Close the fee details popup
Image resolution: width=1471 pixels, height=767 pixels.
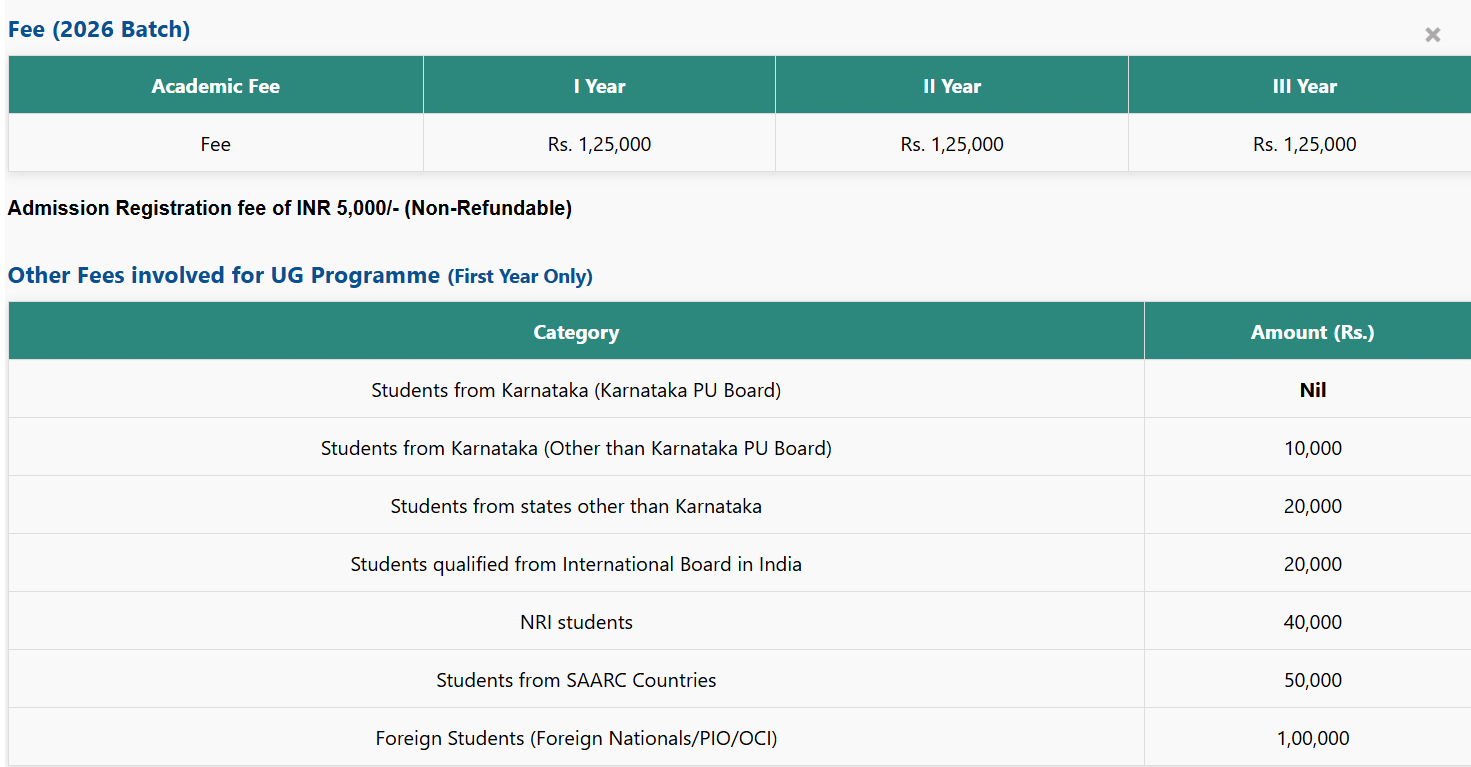pos(1432,35)
